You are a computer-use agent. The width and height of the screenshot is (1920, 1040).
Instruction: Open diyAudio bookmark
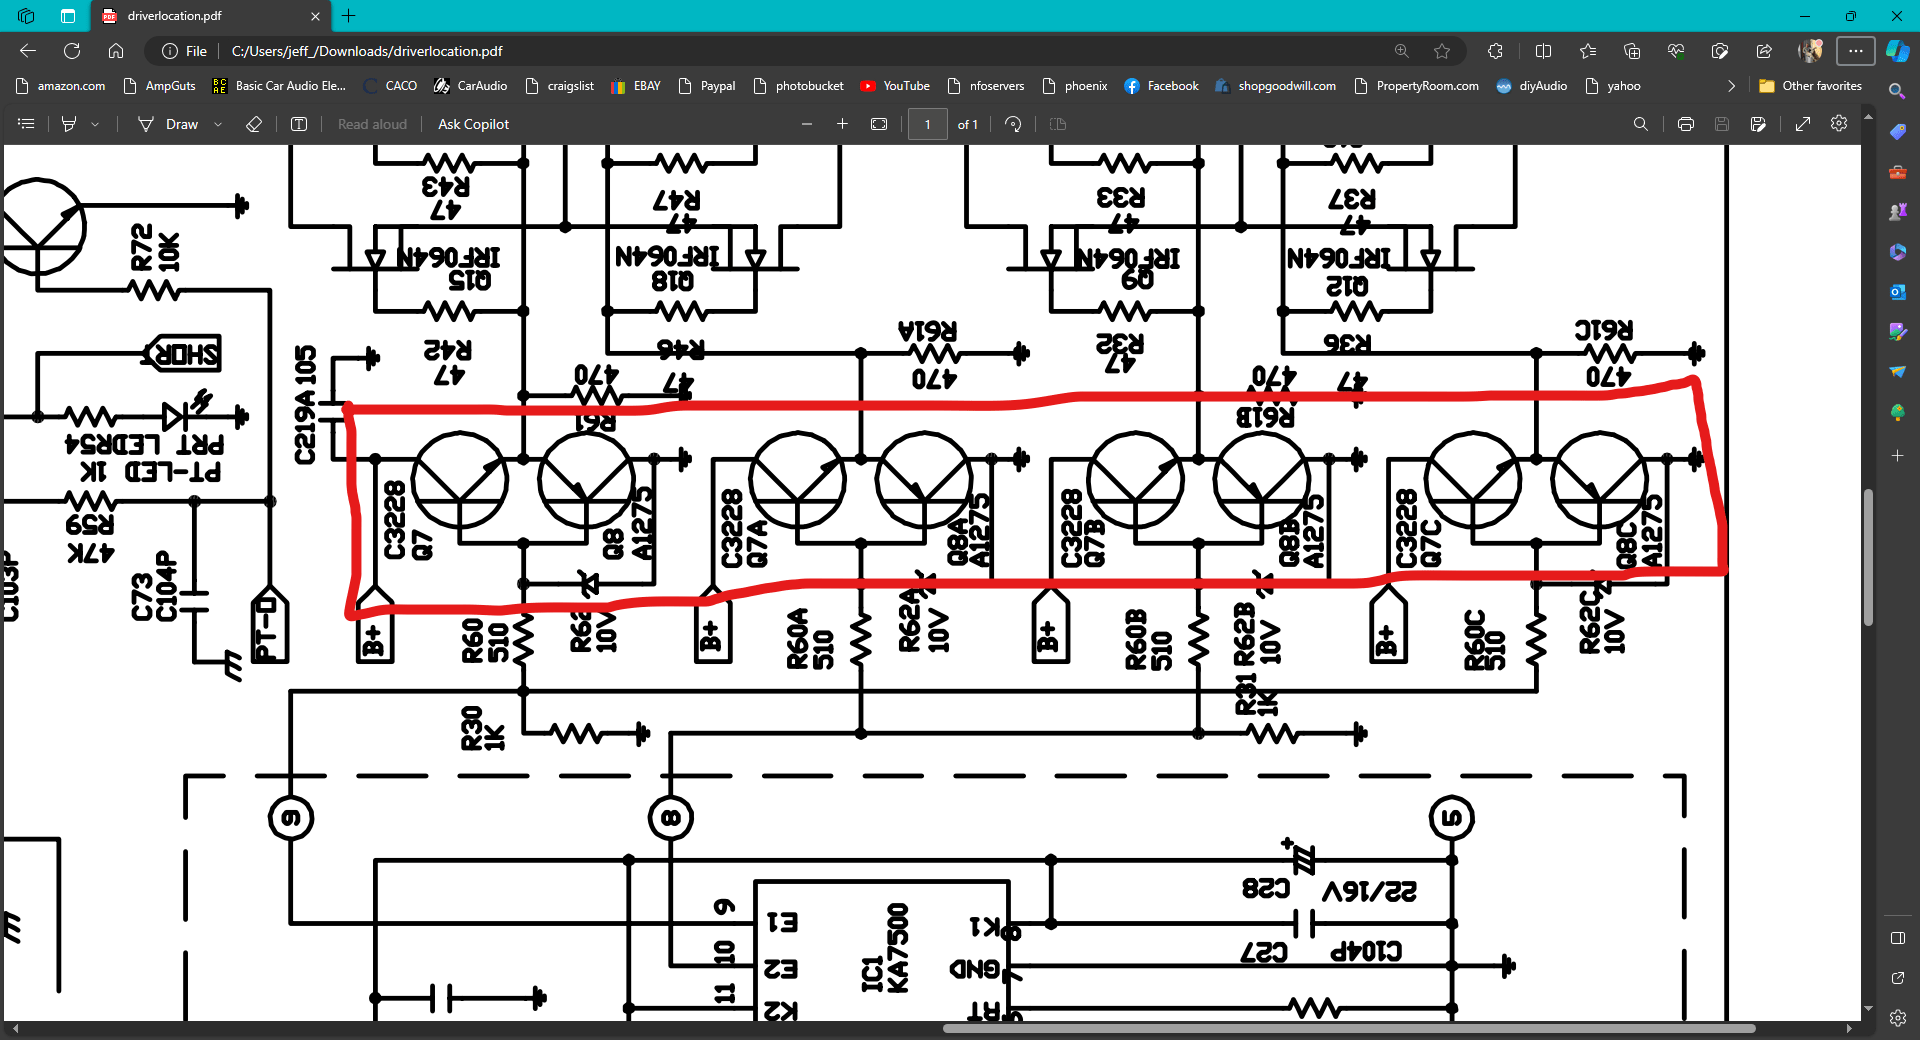1531,86
